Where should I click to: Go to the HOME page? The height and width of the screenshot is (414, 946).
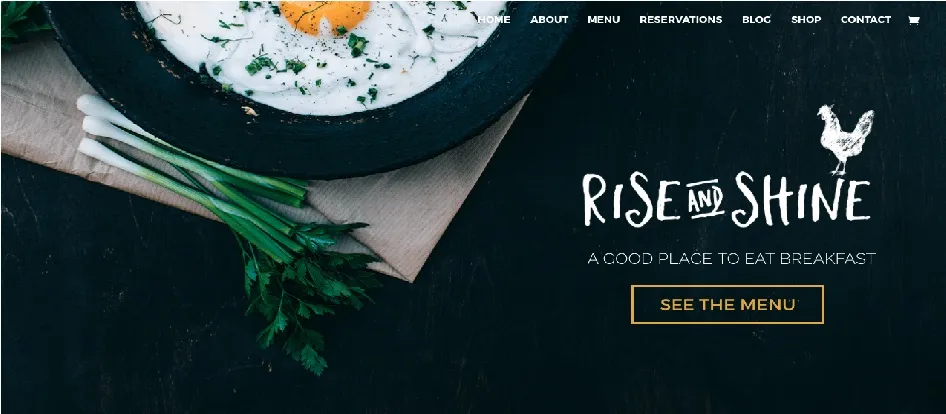[x=494, y=20]
